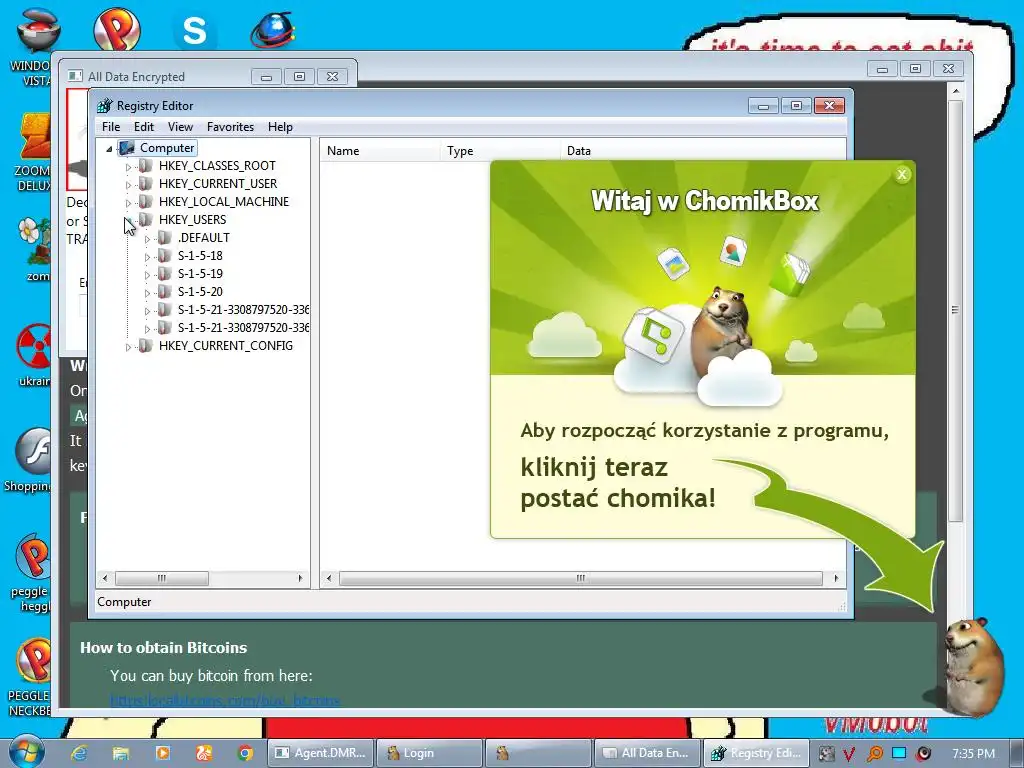
Task: Click the Registry Editor title bar icon
Action: tap(104, 105)
